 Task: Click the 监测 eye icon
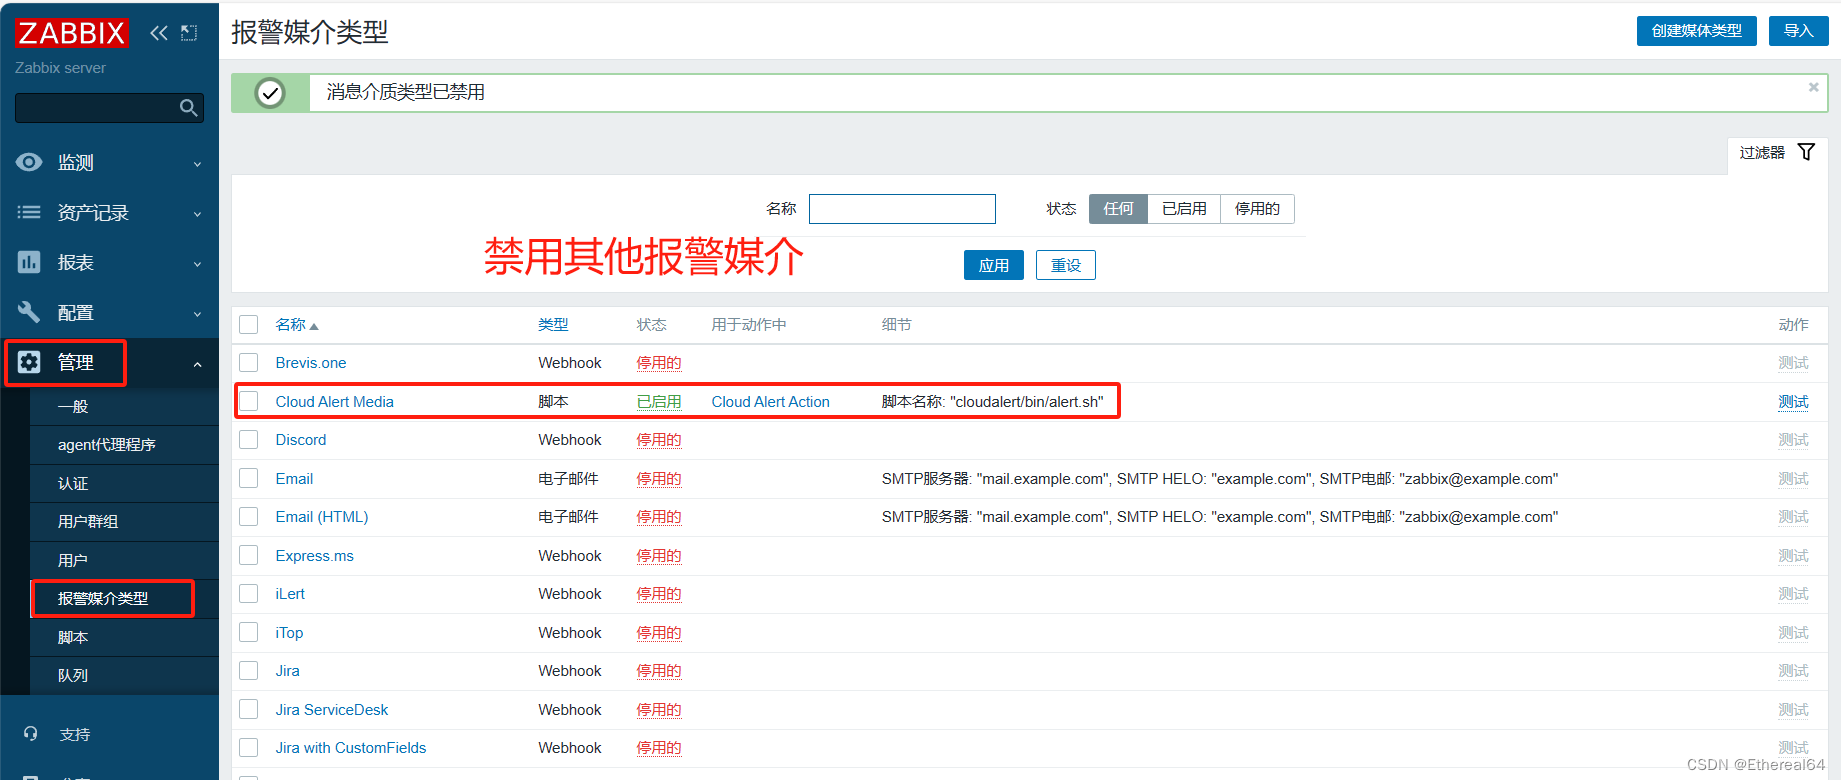29,162
